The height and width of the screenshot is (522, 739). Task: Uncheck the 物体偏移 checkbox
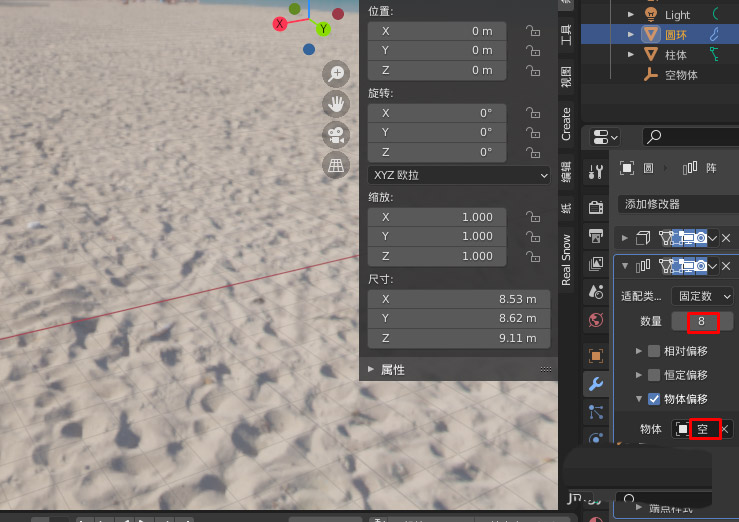point(654,399)
